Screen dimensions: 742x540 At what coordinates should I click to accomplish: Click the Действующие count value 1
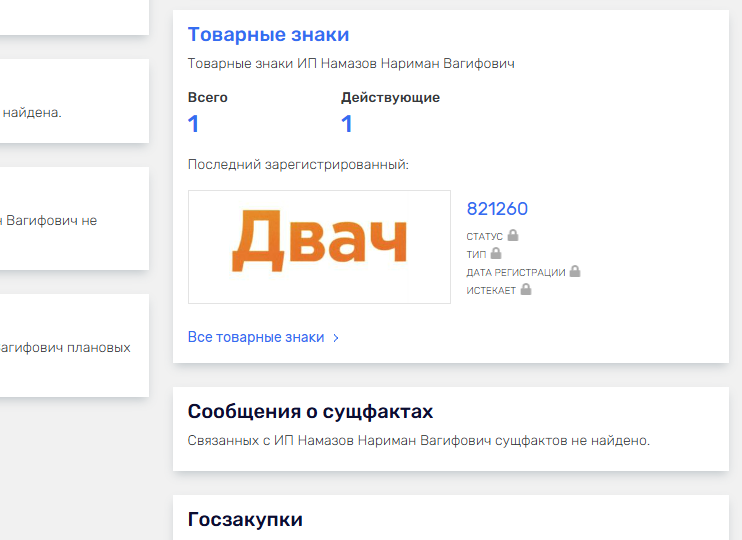[x=346, y=124]
